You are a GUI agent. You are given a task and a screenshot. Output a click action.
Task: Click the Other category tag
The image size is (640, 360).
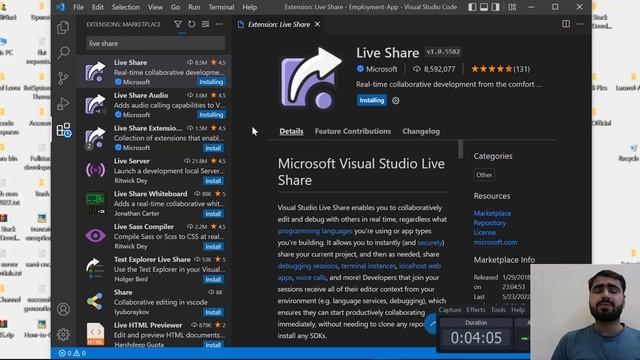(484, 175)
